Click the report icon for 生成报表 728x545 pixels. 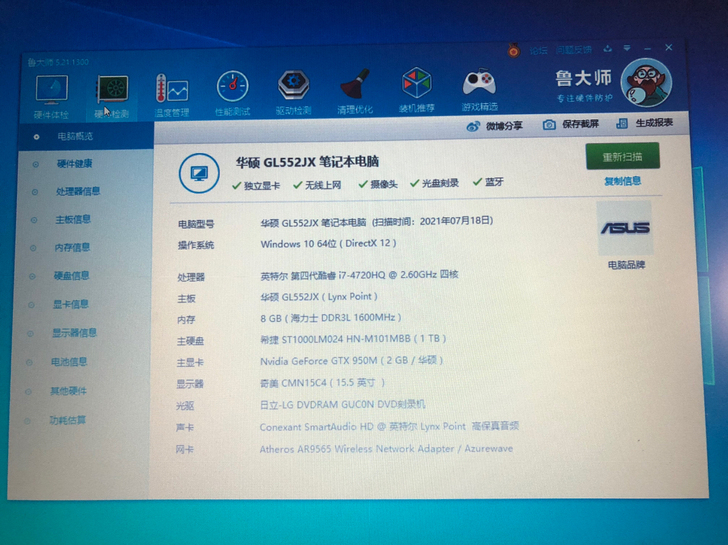coord(622,123)
